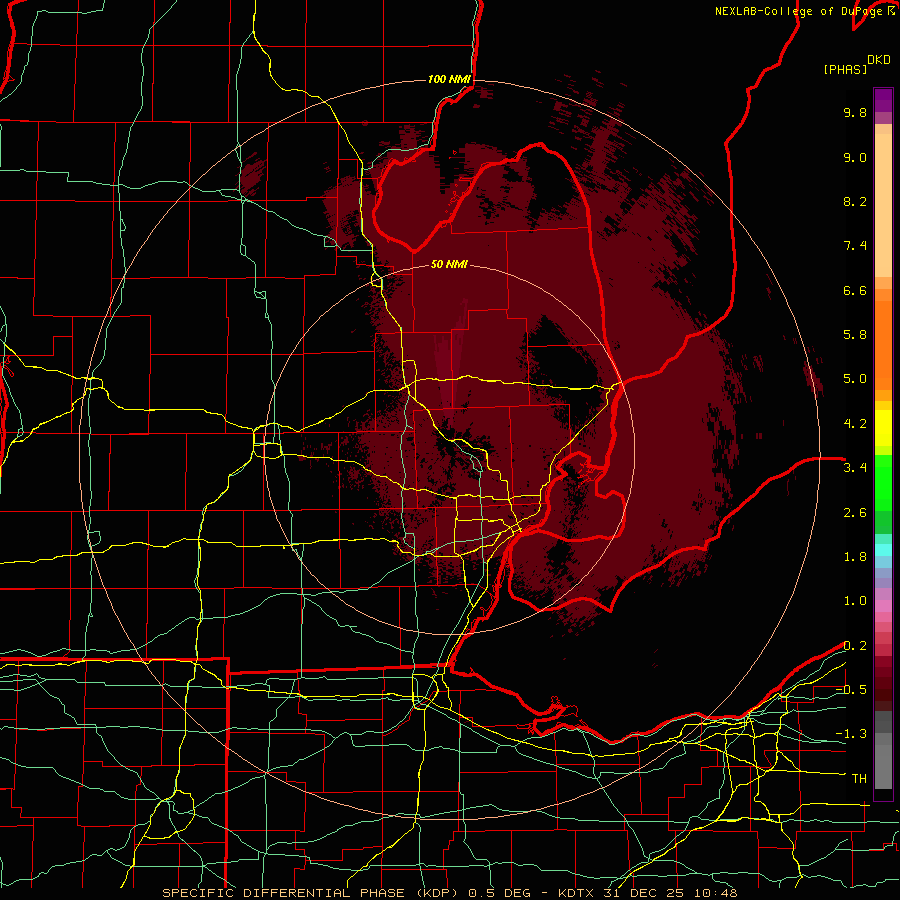Click the 2.6 scale value
This screenshot has width=900, height=900.
[855, 513]
